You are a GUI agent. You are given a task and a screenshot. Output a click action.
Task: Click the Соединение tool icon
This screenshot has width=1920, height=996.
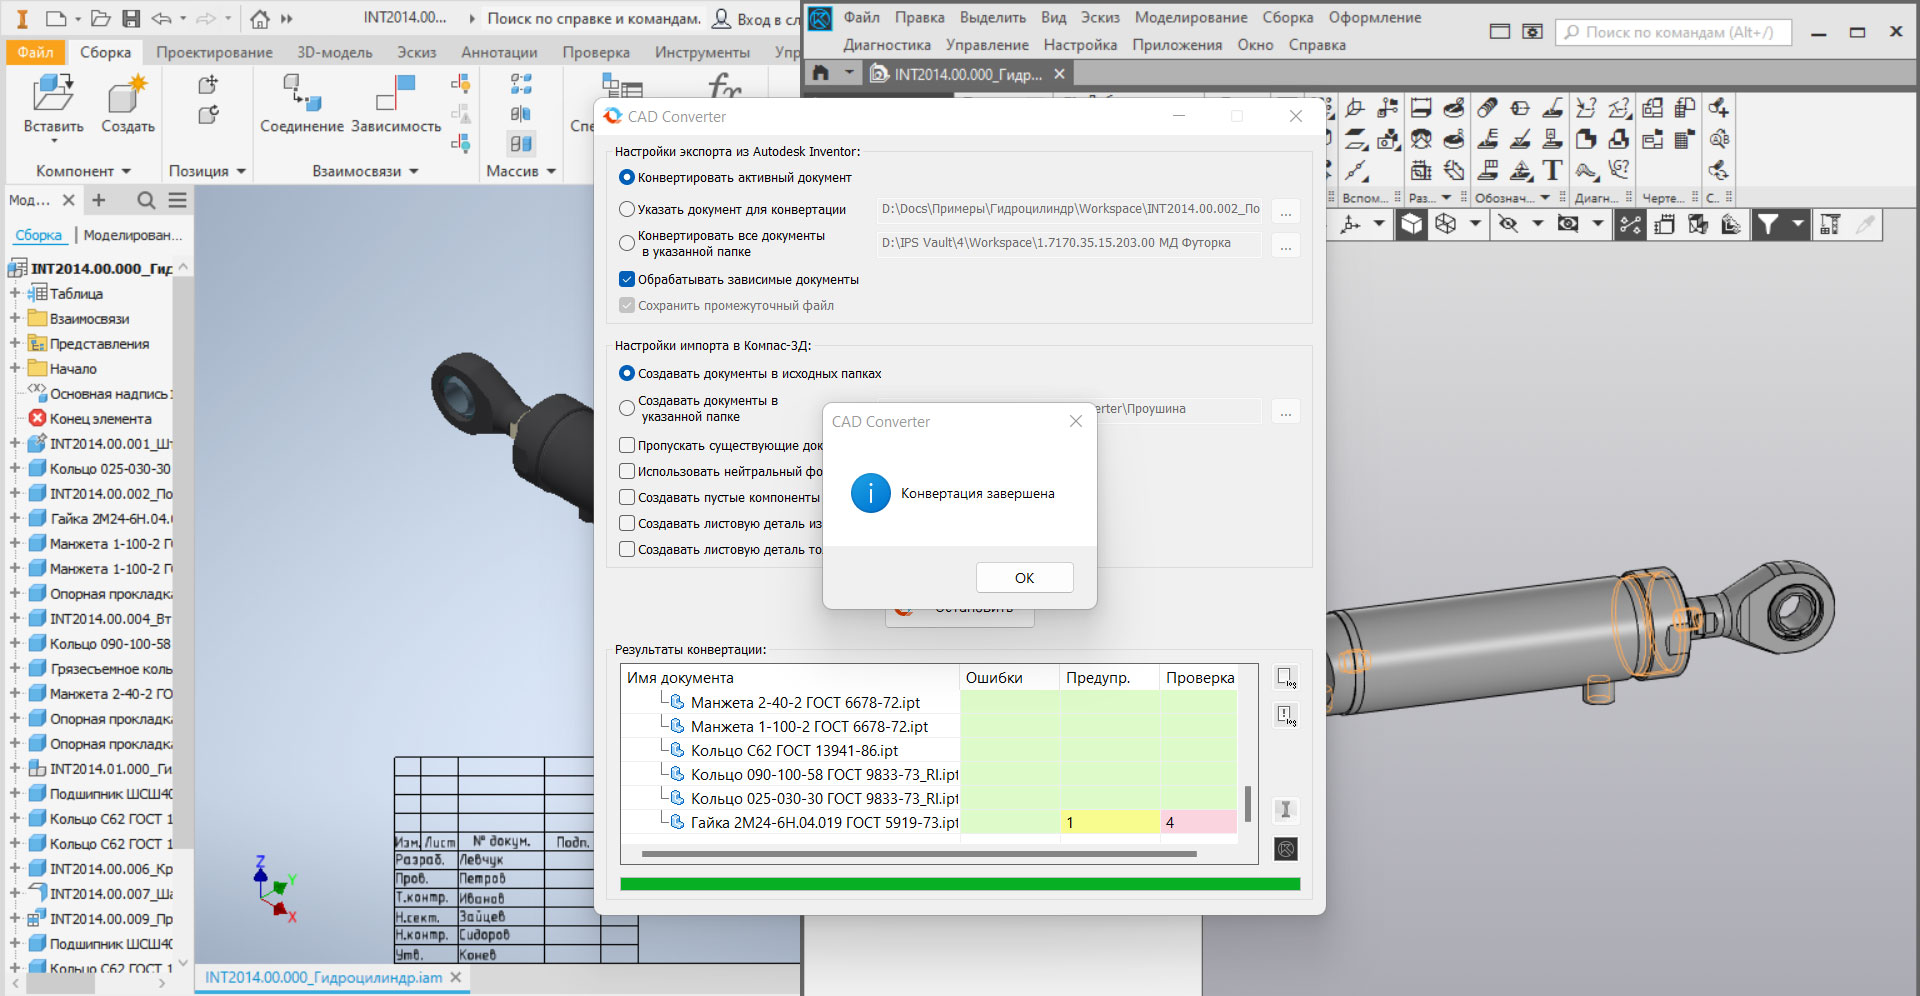tap(301, 94)
